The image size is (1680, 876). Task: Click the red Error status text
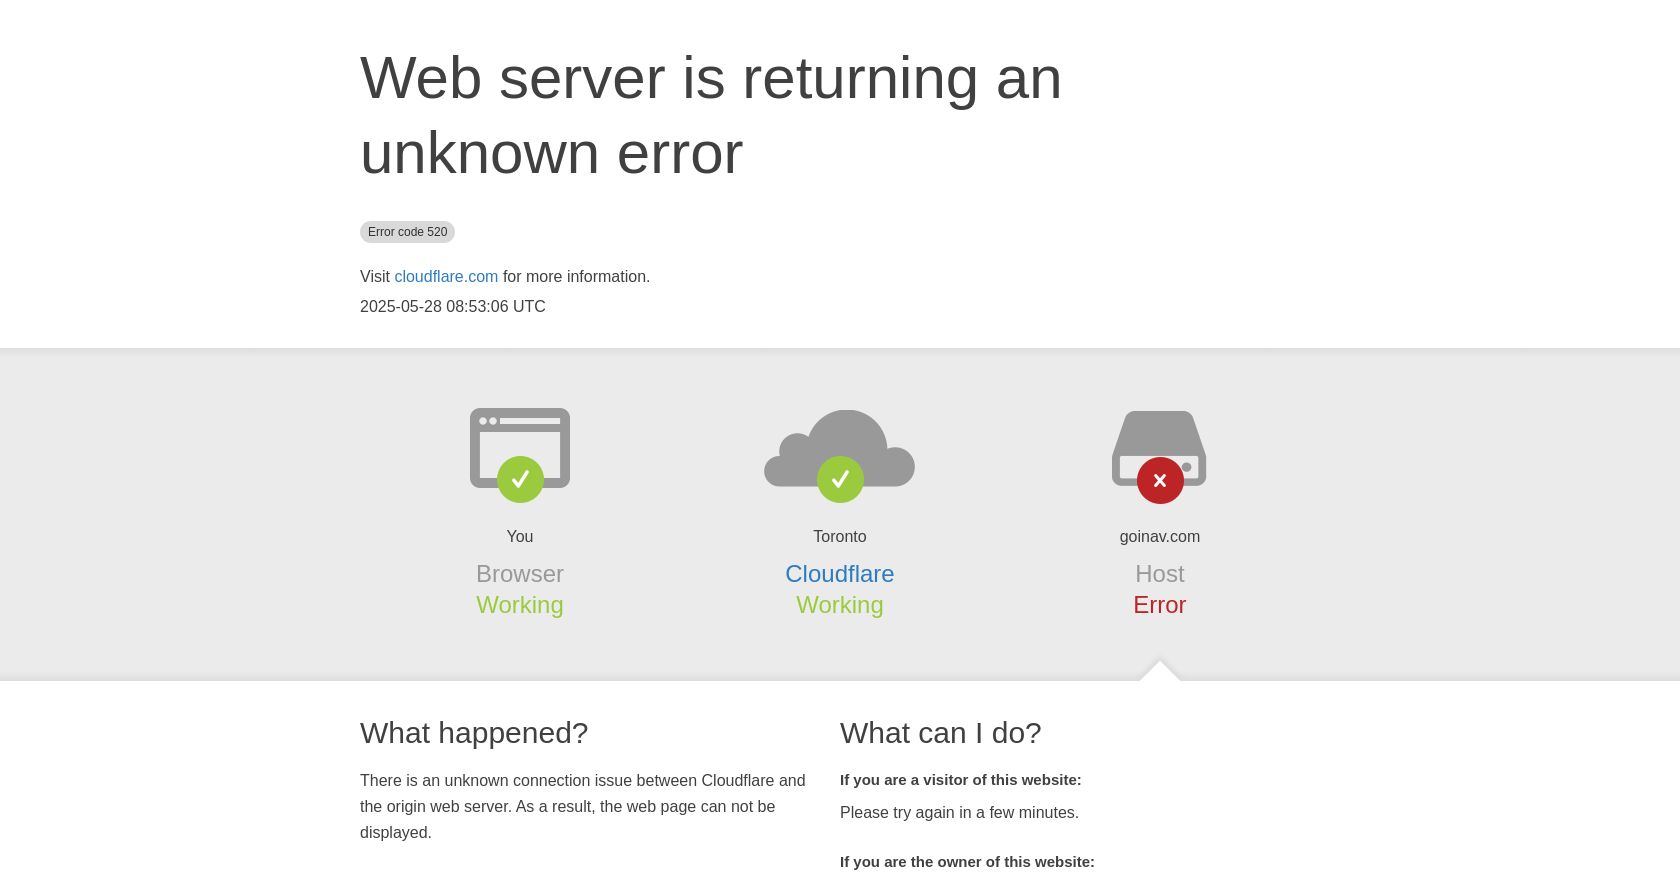1159,605
